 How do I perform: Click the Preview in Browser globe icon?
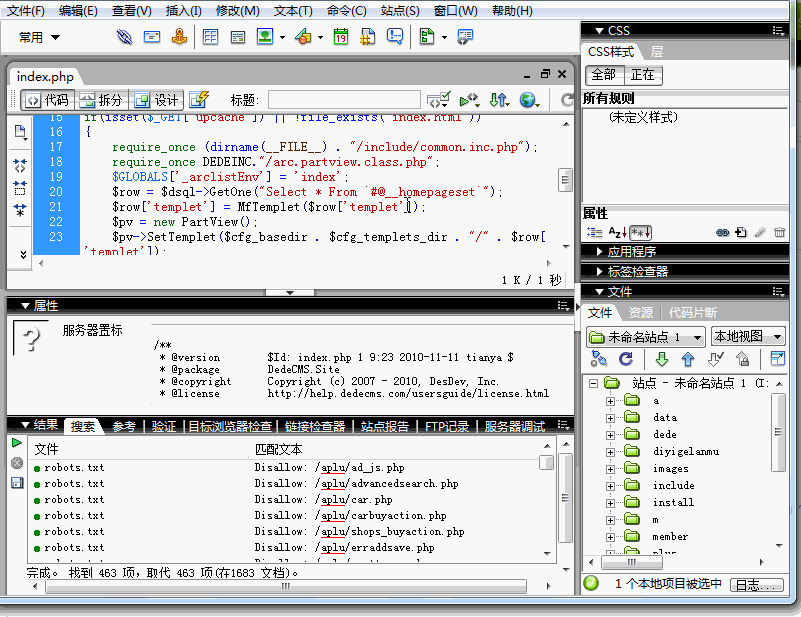[527, 100]
